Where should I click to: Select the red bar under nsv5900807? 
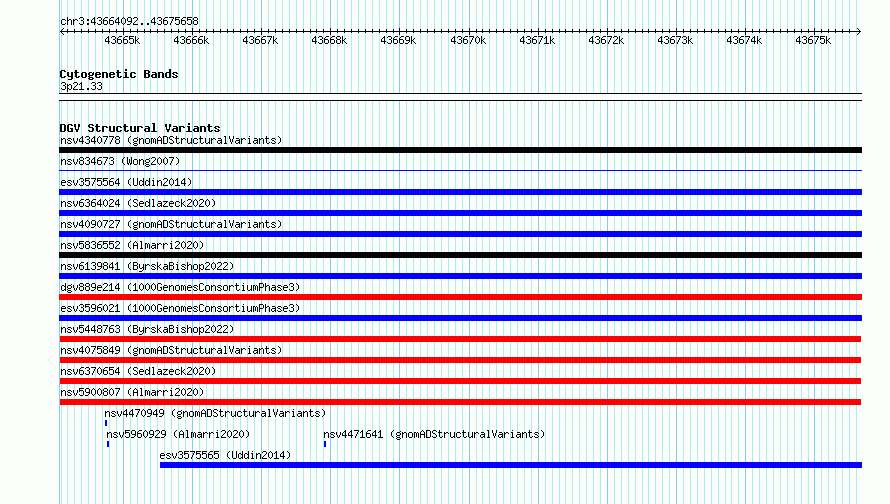pyautogui.click(x=460, y=402)
